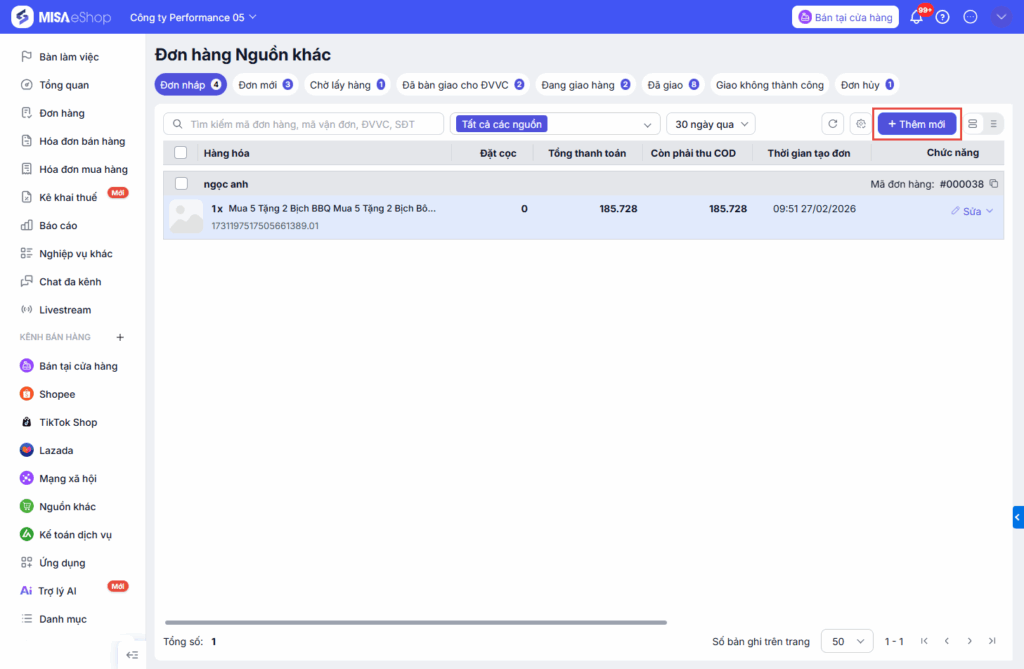Viewport: 1024px width, 669px height.
Task: Switch to the Đơn mới tab
Action: (x=264, y=85)
